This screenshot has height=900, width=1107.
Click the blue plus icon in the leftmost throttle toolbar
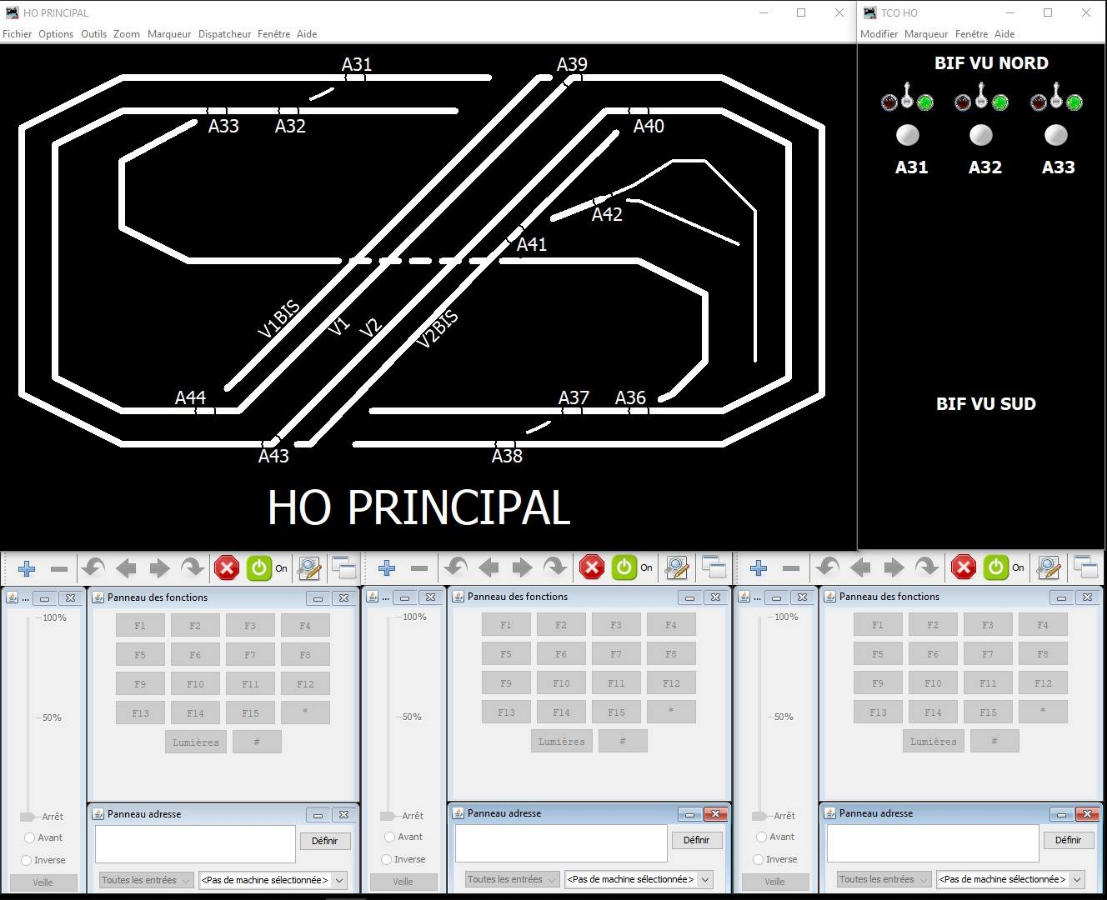tap(27, 569)
